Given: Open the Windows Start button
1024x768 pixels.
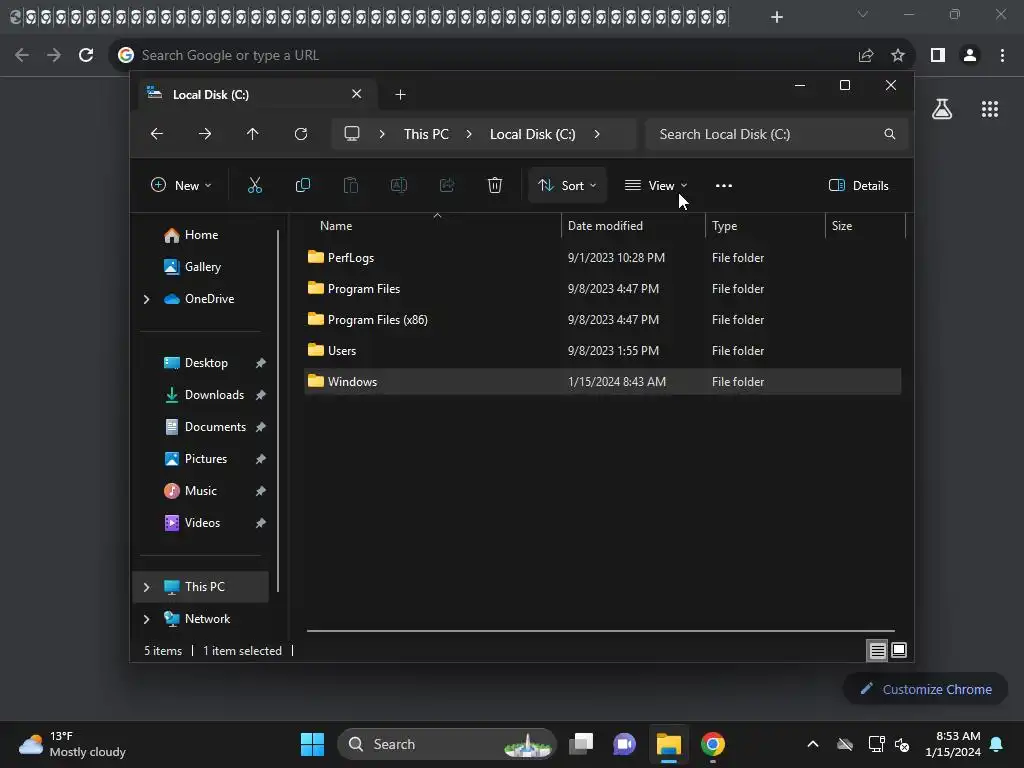Looking at the screenshot, I should point(312,744).
